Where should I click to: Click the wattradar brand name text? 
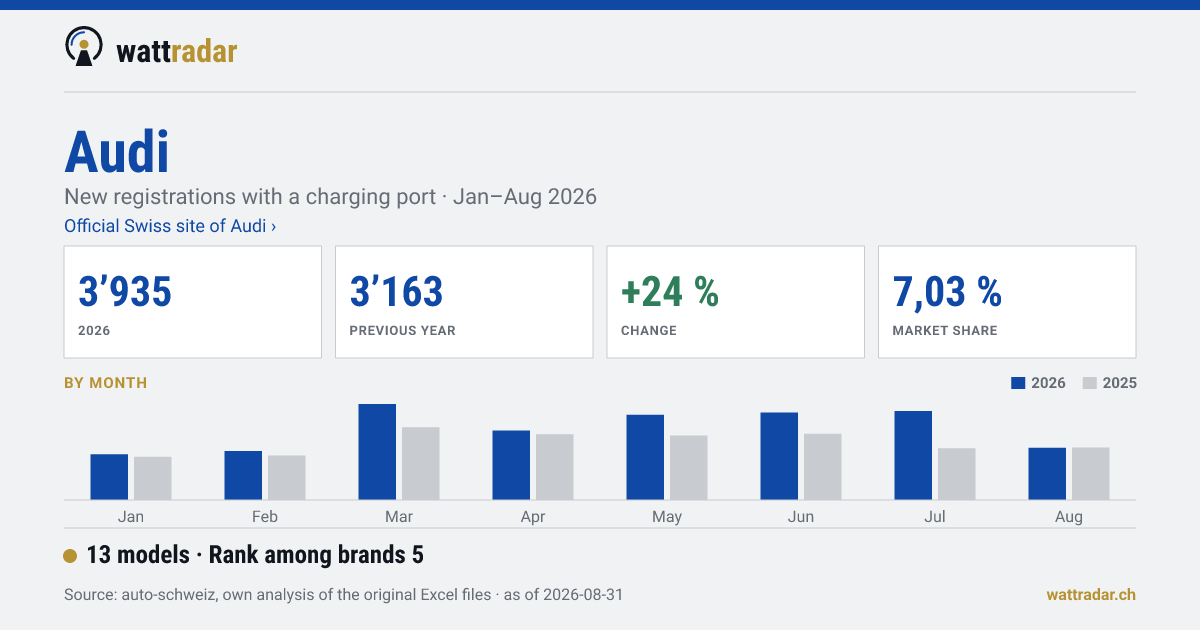click(177, 50)
